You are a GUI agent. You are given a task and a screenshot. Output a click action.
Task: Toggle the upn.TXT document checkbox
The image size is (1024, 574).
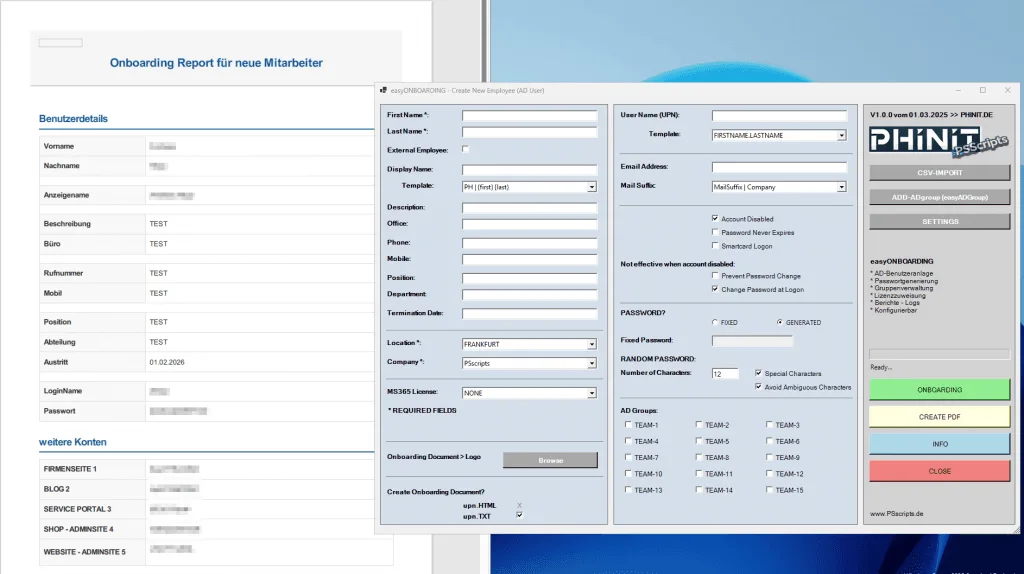click(x=519, y=515)
